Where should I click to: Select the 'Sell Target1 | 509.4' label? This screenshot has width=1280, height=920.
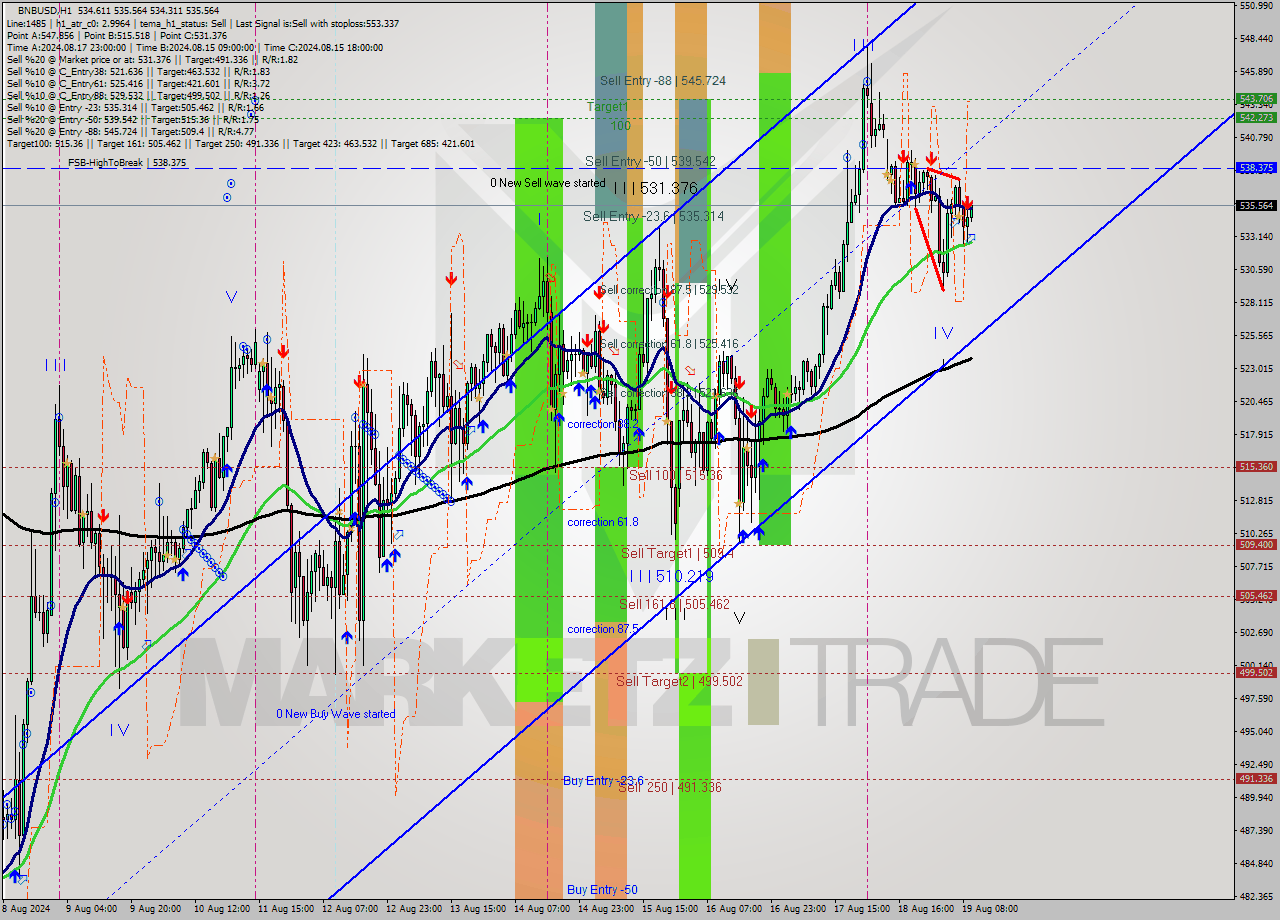[677, 553]
